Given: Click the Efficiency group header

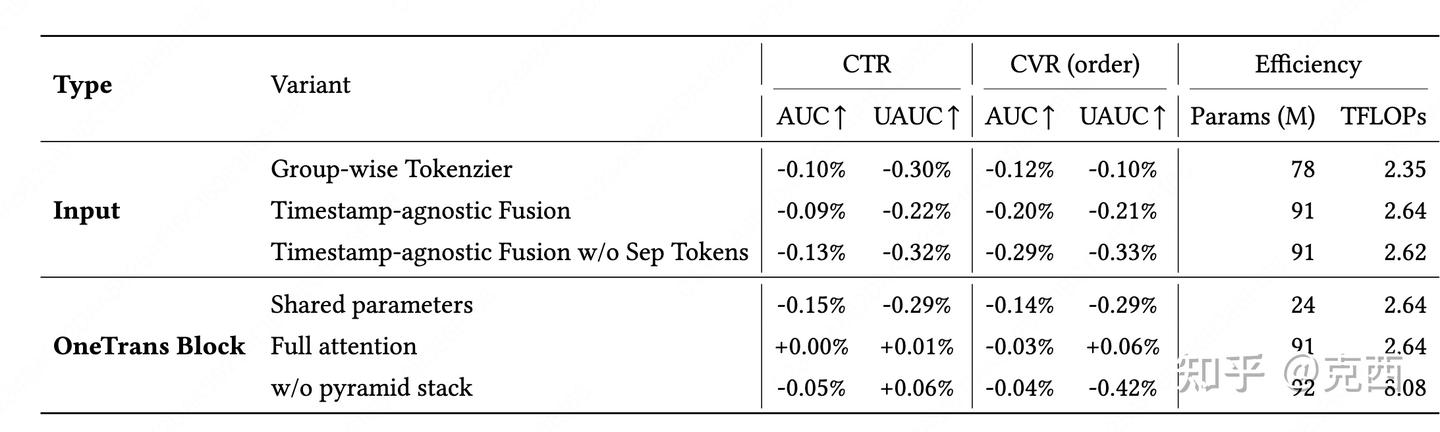Looking at the screenshot, I should pos(1308,65).
